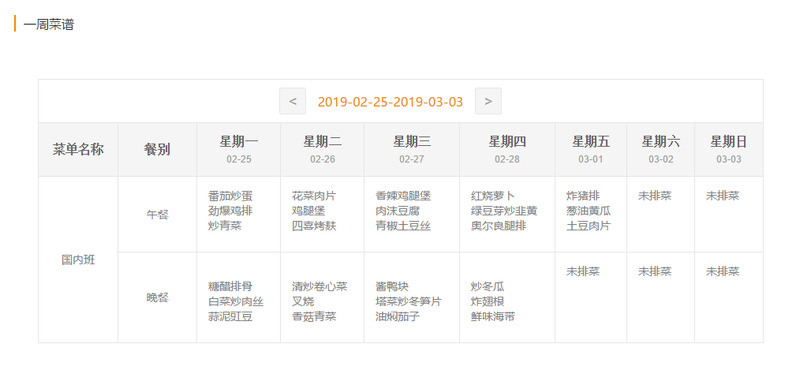This screenshot has height=370, width=798.
Task: Click the date range 2019-02-25-2019-03-03
Action: (390, 102)
